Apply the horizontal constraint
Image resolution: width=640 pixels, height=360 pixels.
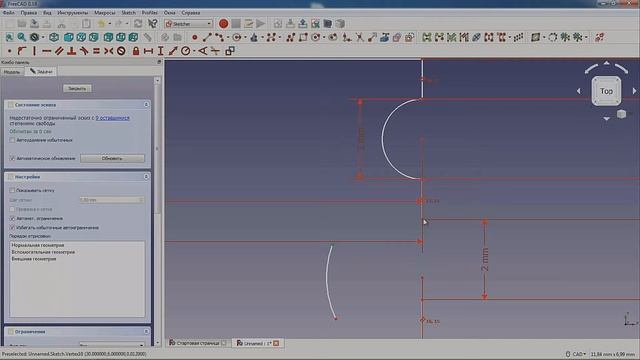[47, 51]
